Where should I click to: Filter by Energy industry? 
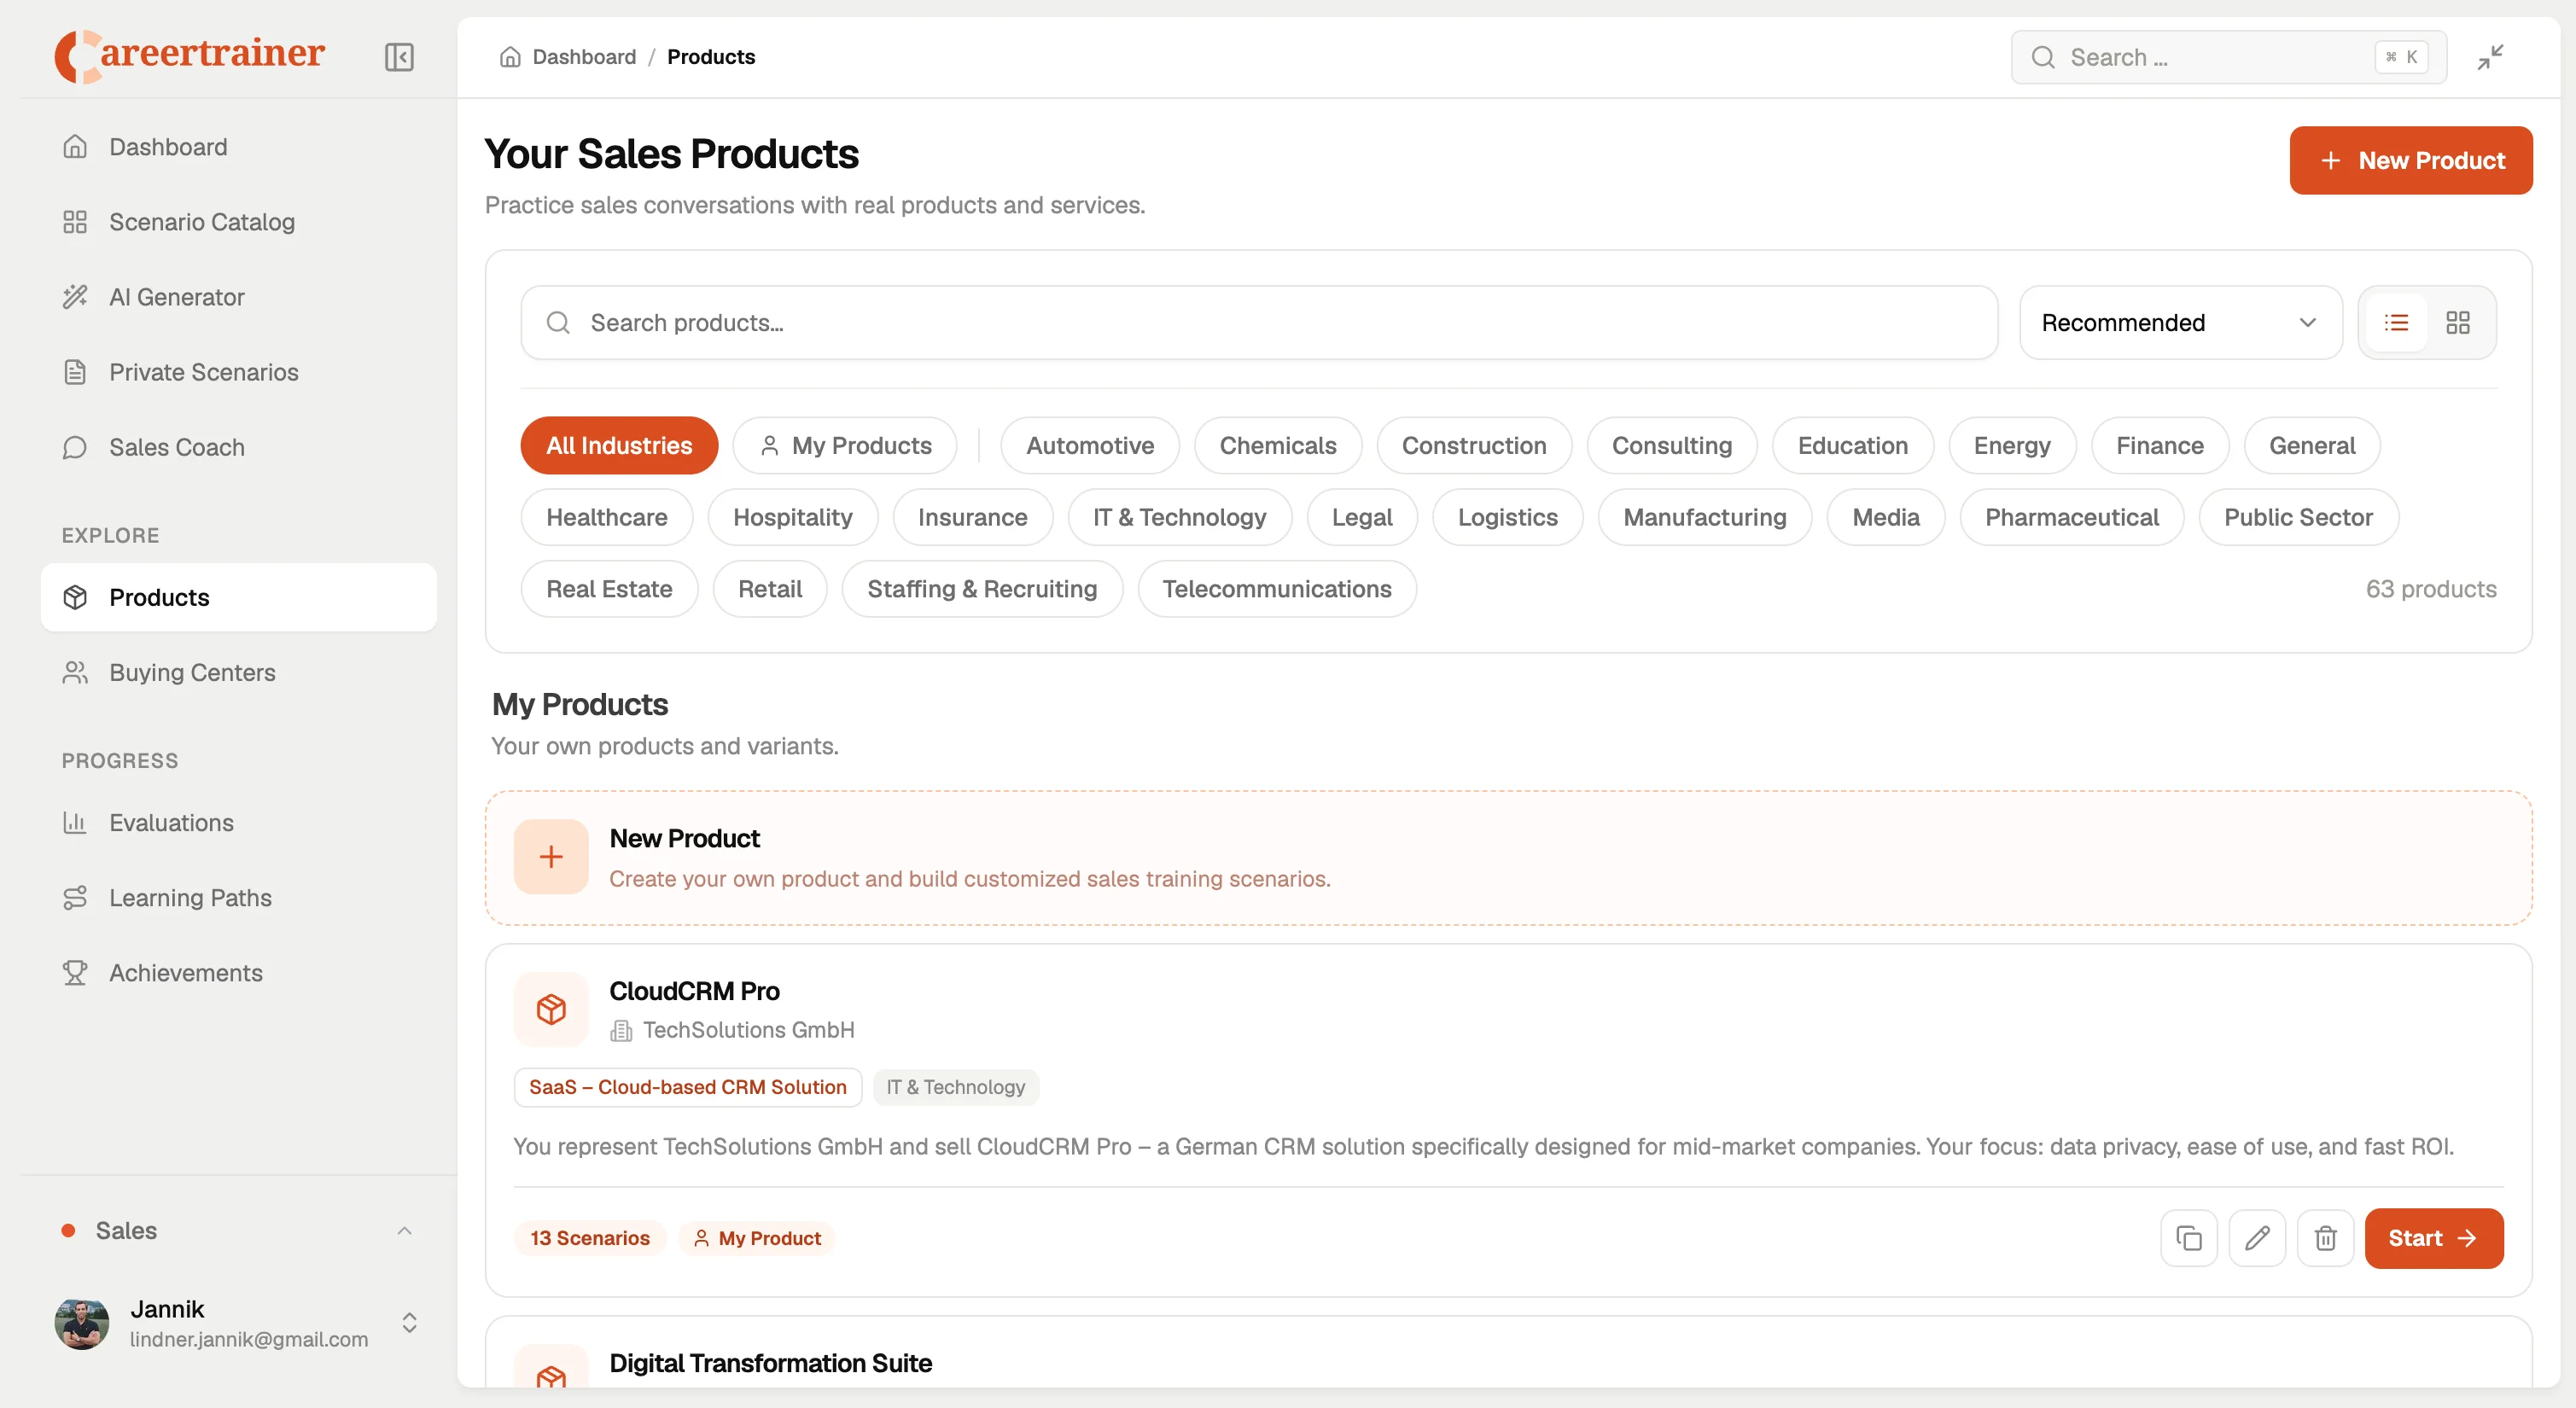coord(2011,445)
